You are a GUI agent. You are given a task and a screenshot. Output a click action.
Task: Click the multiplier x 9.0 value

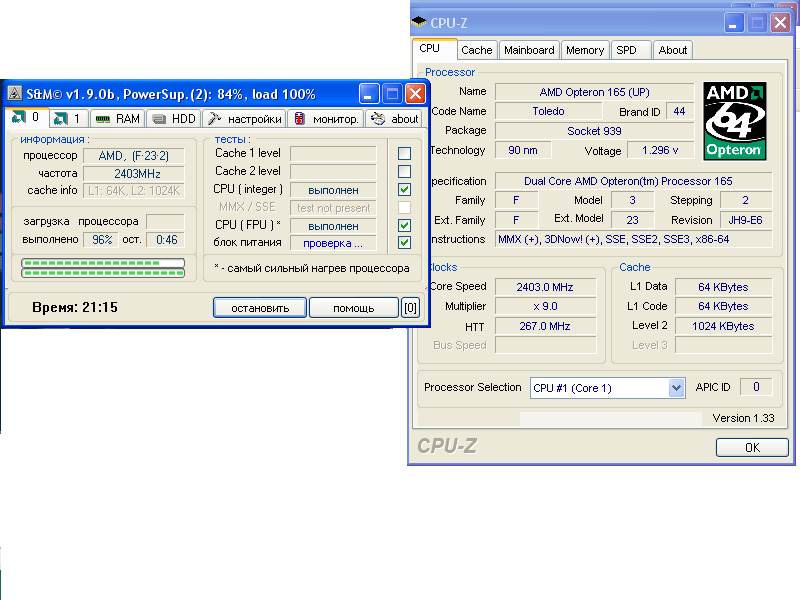545,306
